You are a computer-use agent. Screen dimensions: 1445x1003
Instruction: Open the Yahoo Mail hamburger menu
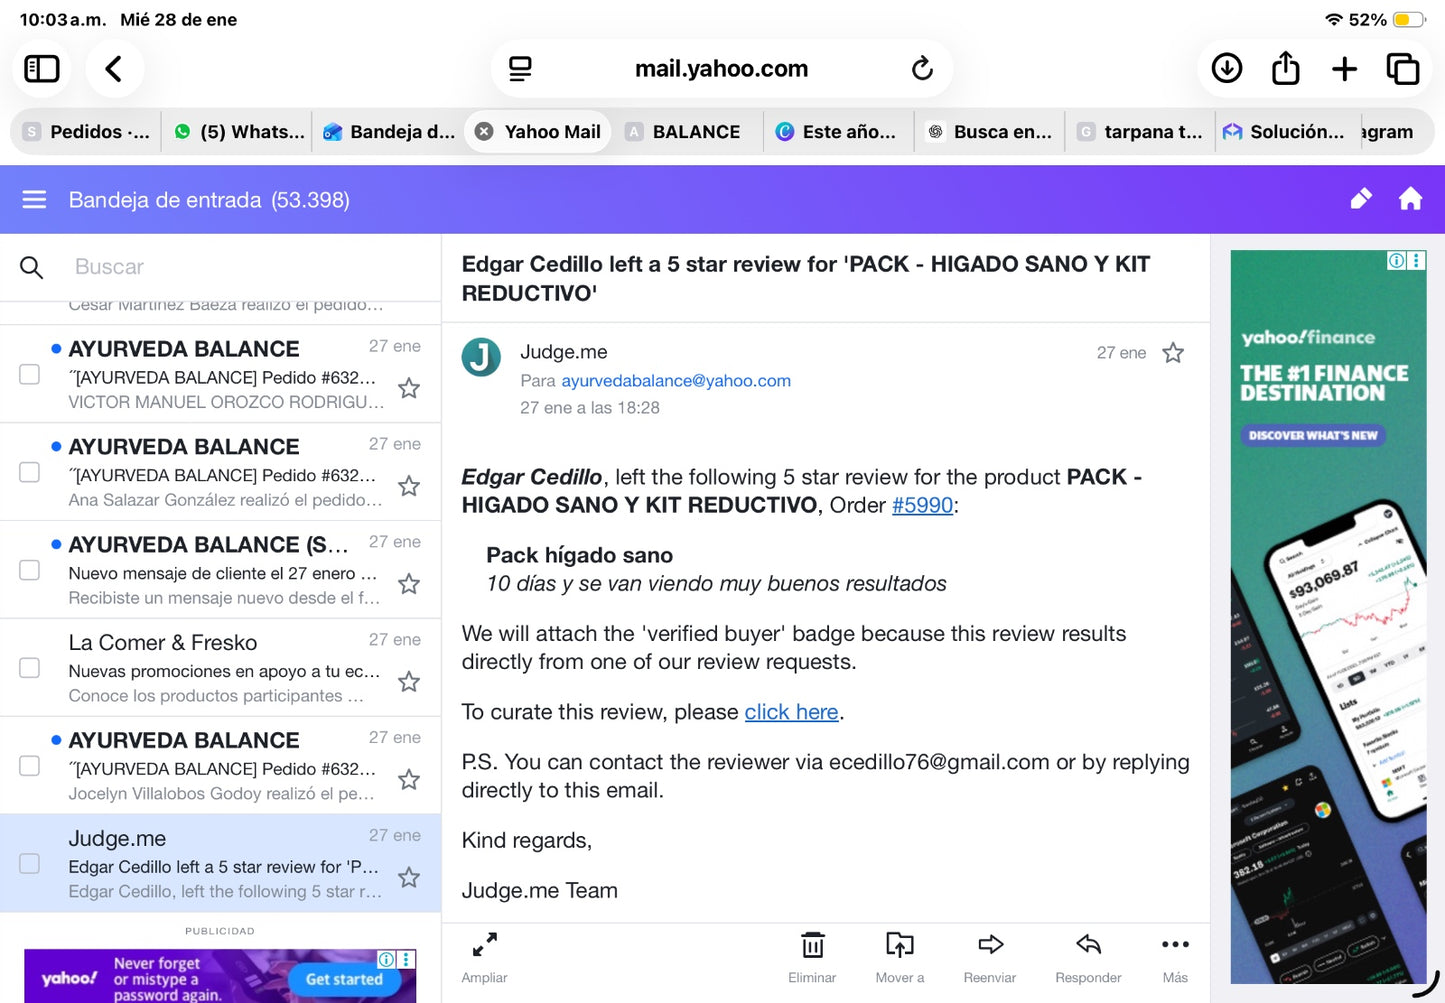click(x=34, y=200)
